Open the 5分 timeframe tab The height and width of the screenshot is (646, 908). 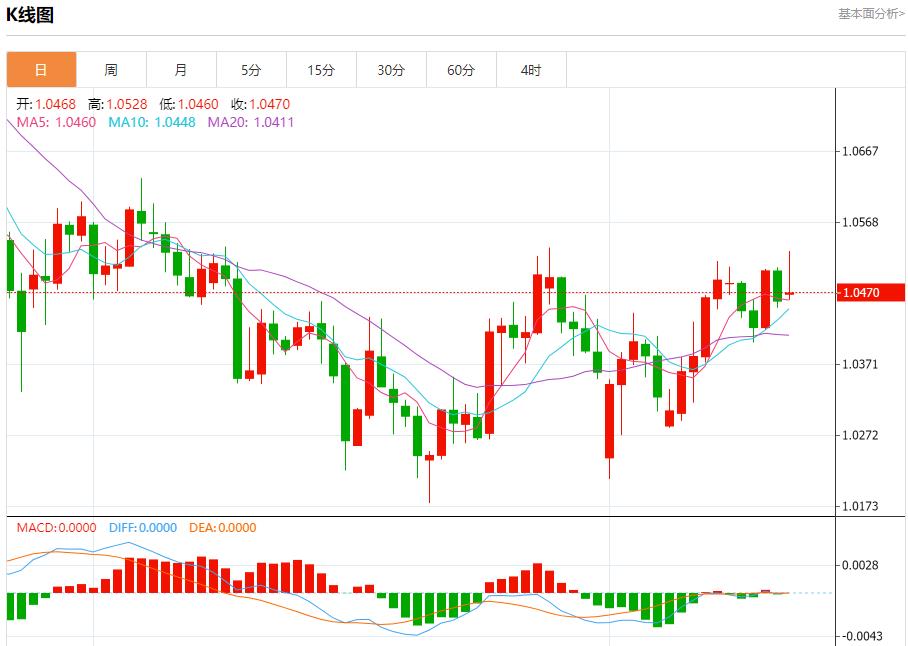pyautogui.click(x=251, y=70)
